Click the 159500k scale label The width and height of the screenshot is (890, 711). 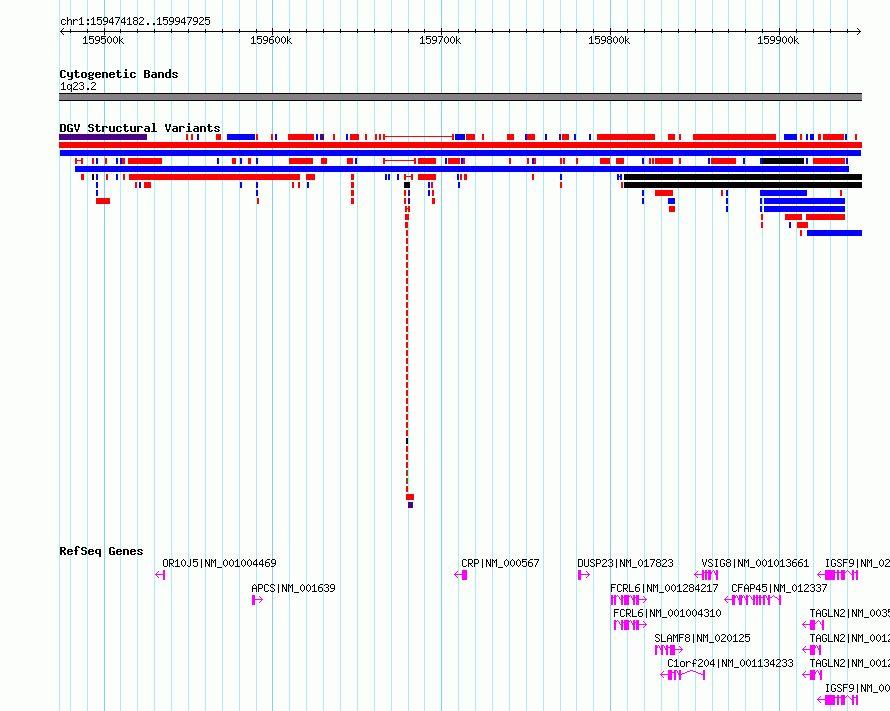tap(103, 40)
